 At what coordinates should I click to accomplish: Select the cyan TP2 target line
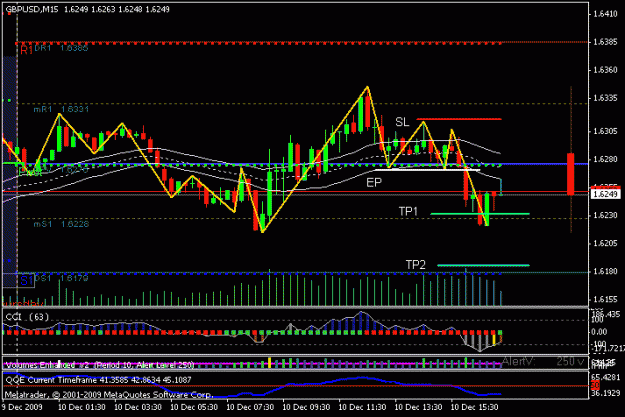(483, 265)
